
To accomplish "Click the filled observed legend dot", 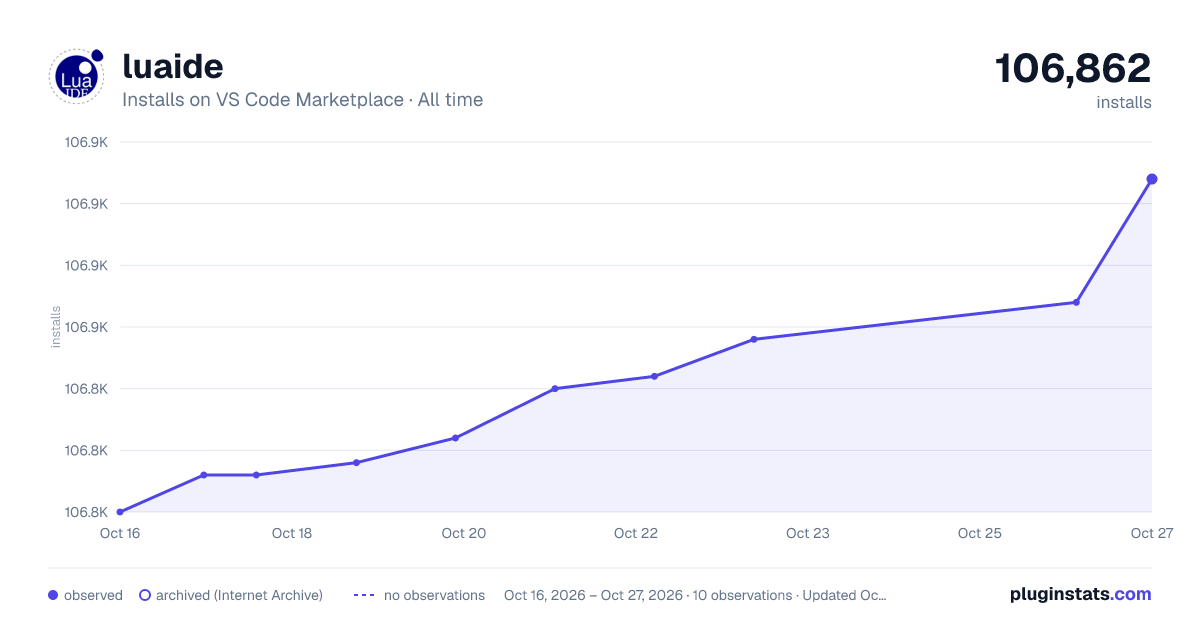I will (x=53, y=595).
